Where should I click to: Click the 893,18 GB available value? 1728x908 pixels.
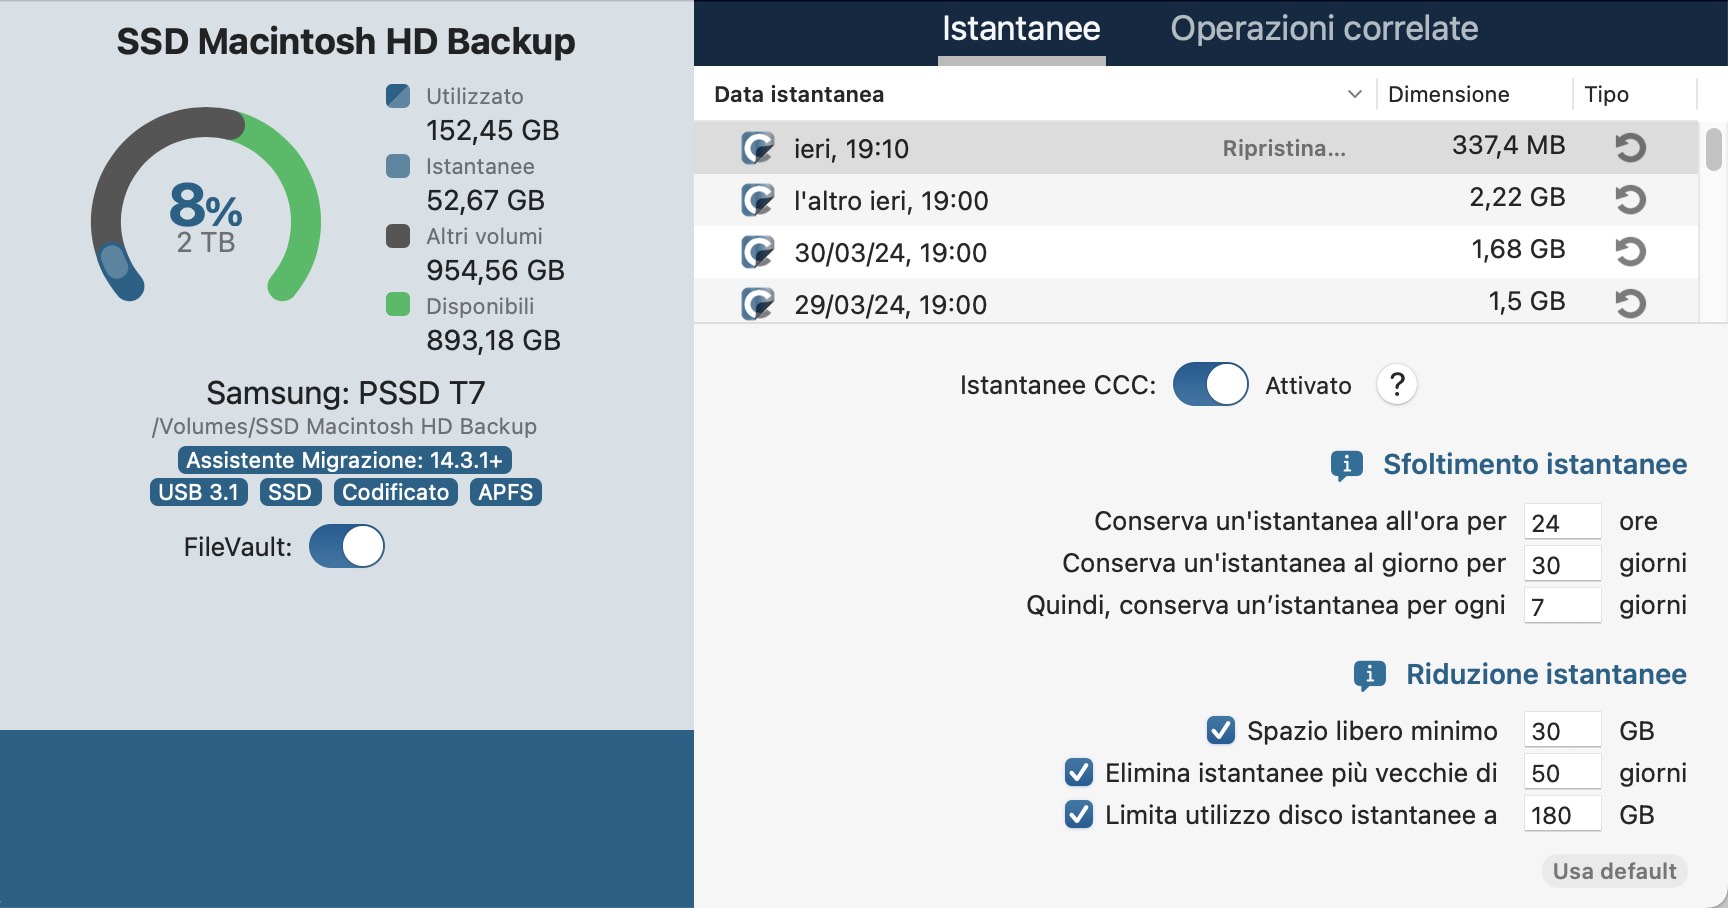point(493,341)
